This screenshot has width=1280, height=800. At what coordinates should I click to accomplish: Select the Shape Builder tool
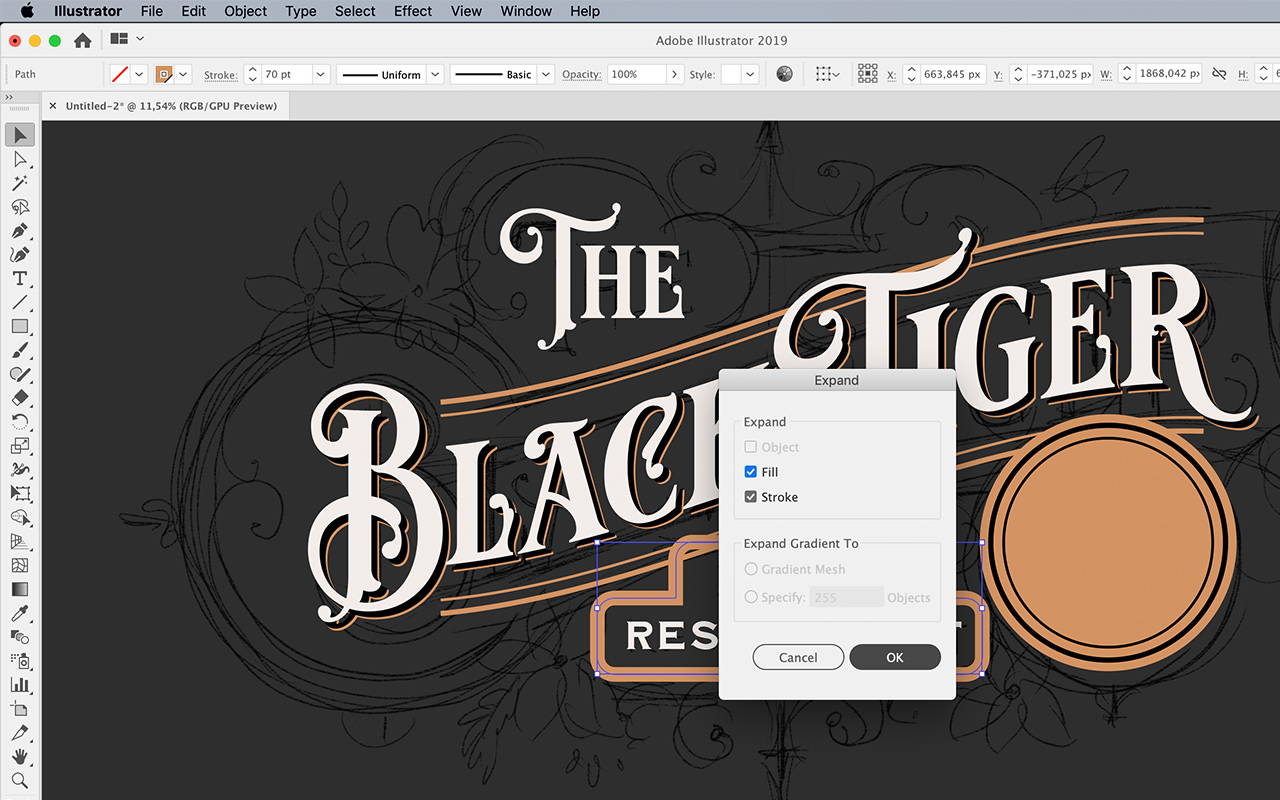click(x=20, y=518)
